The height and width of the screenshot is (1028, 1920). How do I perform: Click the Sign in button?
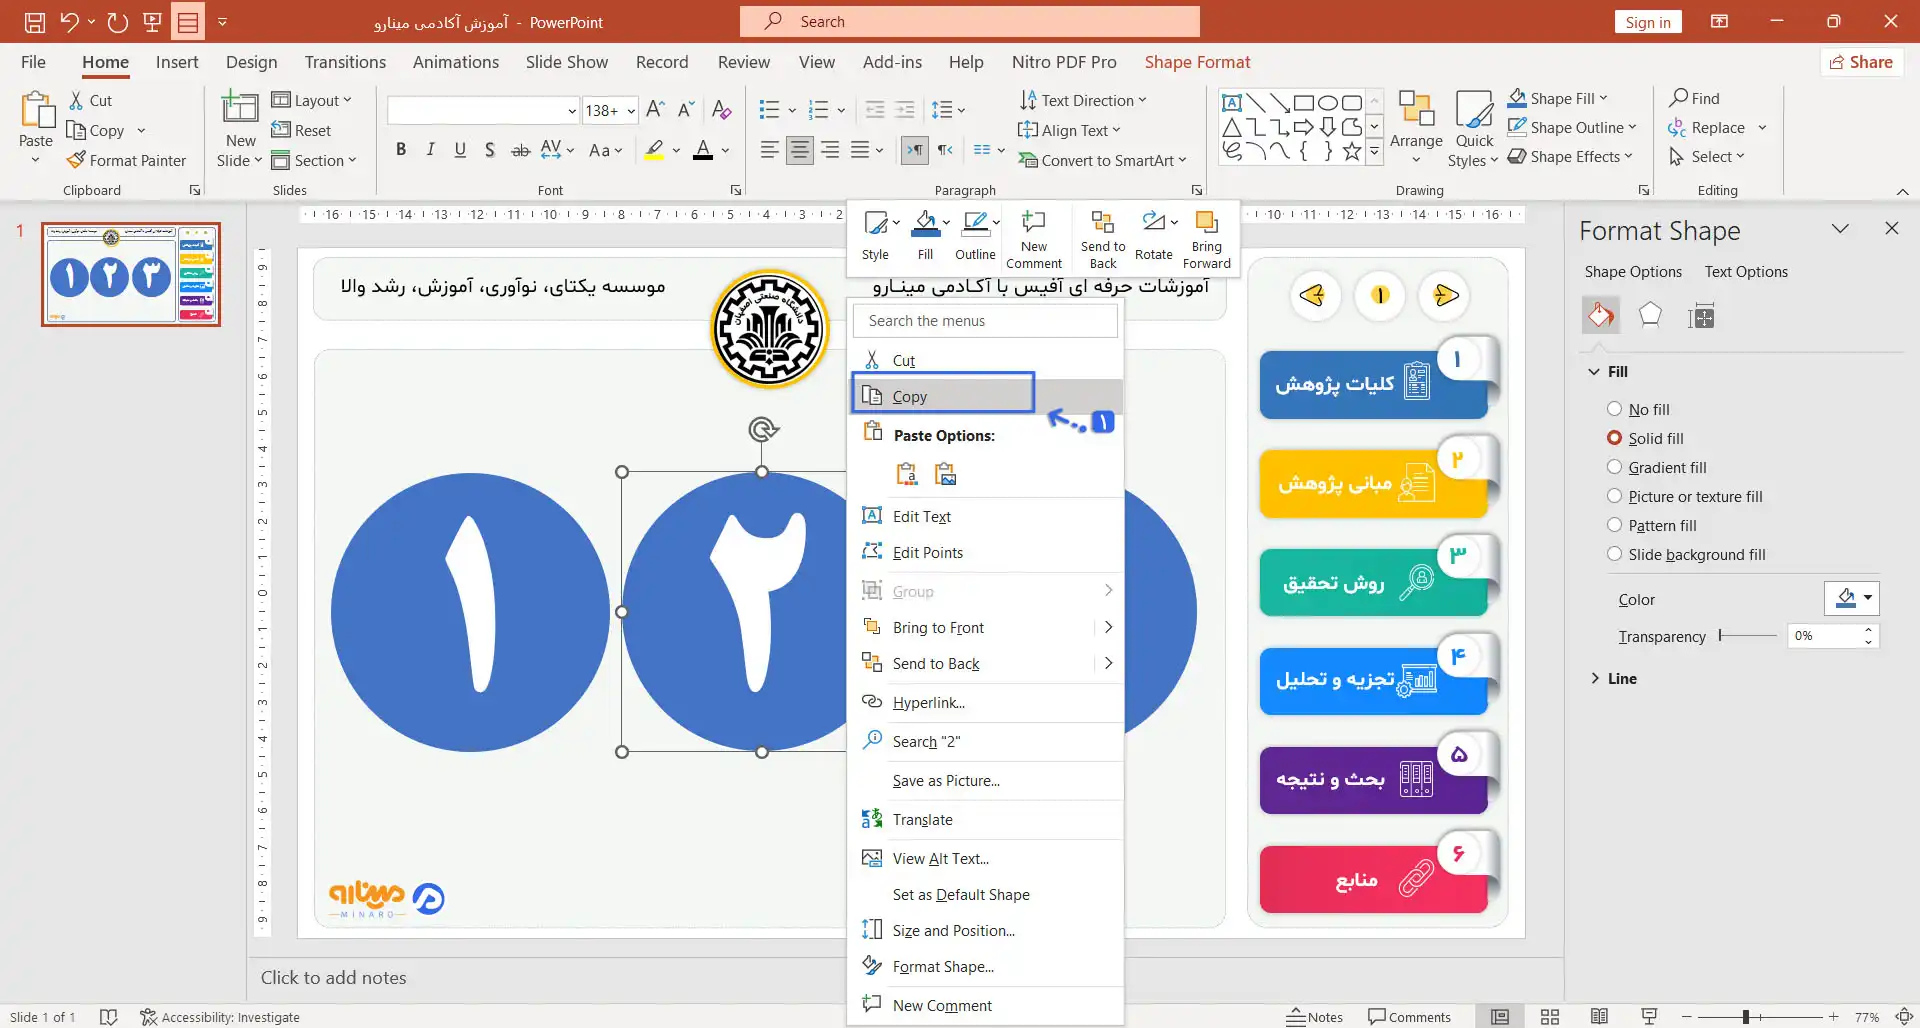(x=1648, y=22)
